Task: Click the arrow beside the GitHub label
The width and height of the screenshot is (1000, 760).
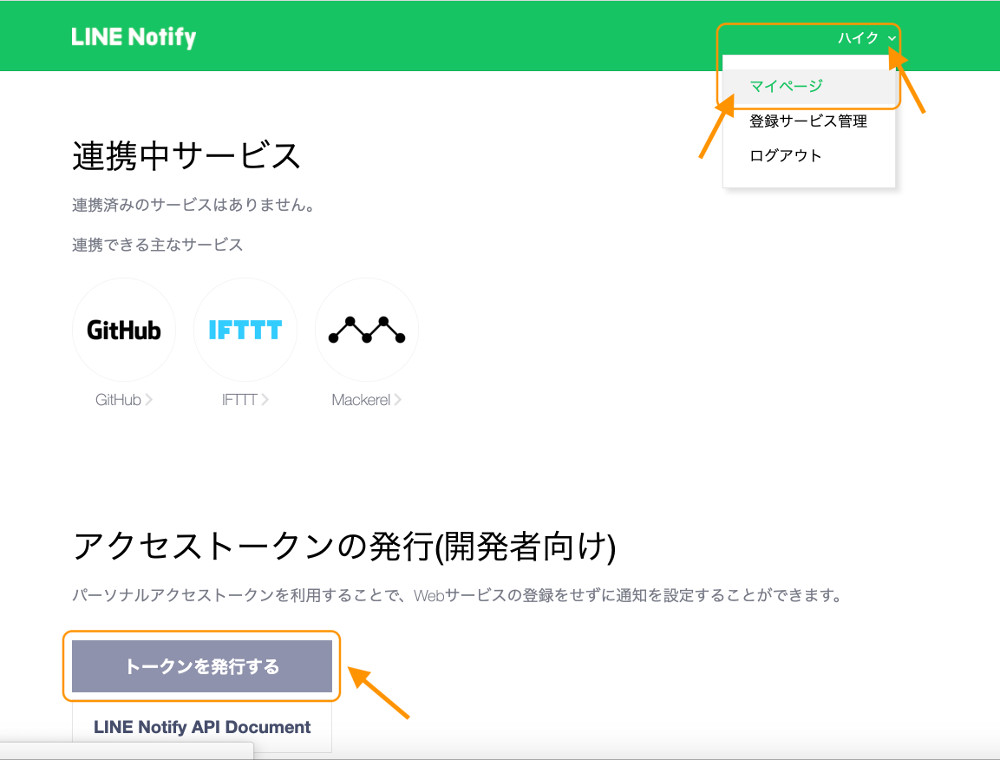Action: coord(149,400)
